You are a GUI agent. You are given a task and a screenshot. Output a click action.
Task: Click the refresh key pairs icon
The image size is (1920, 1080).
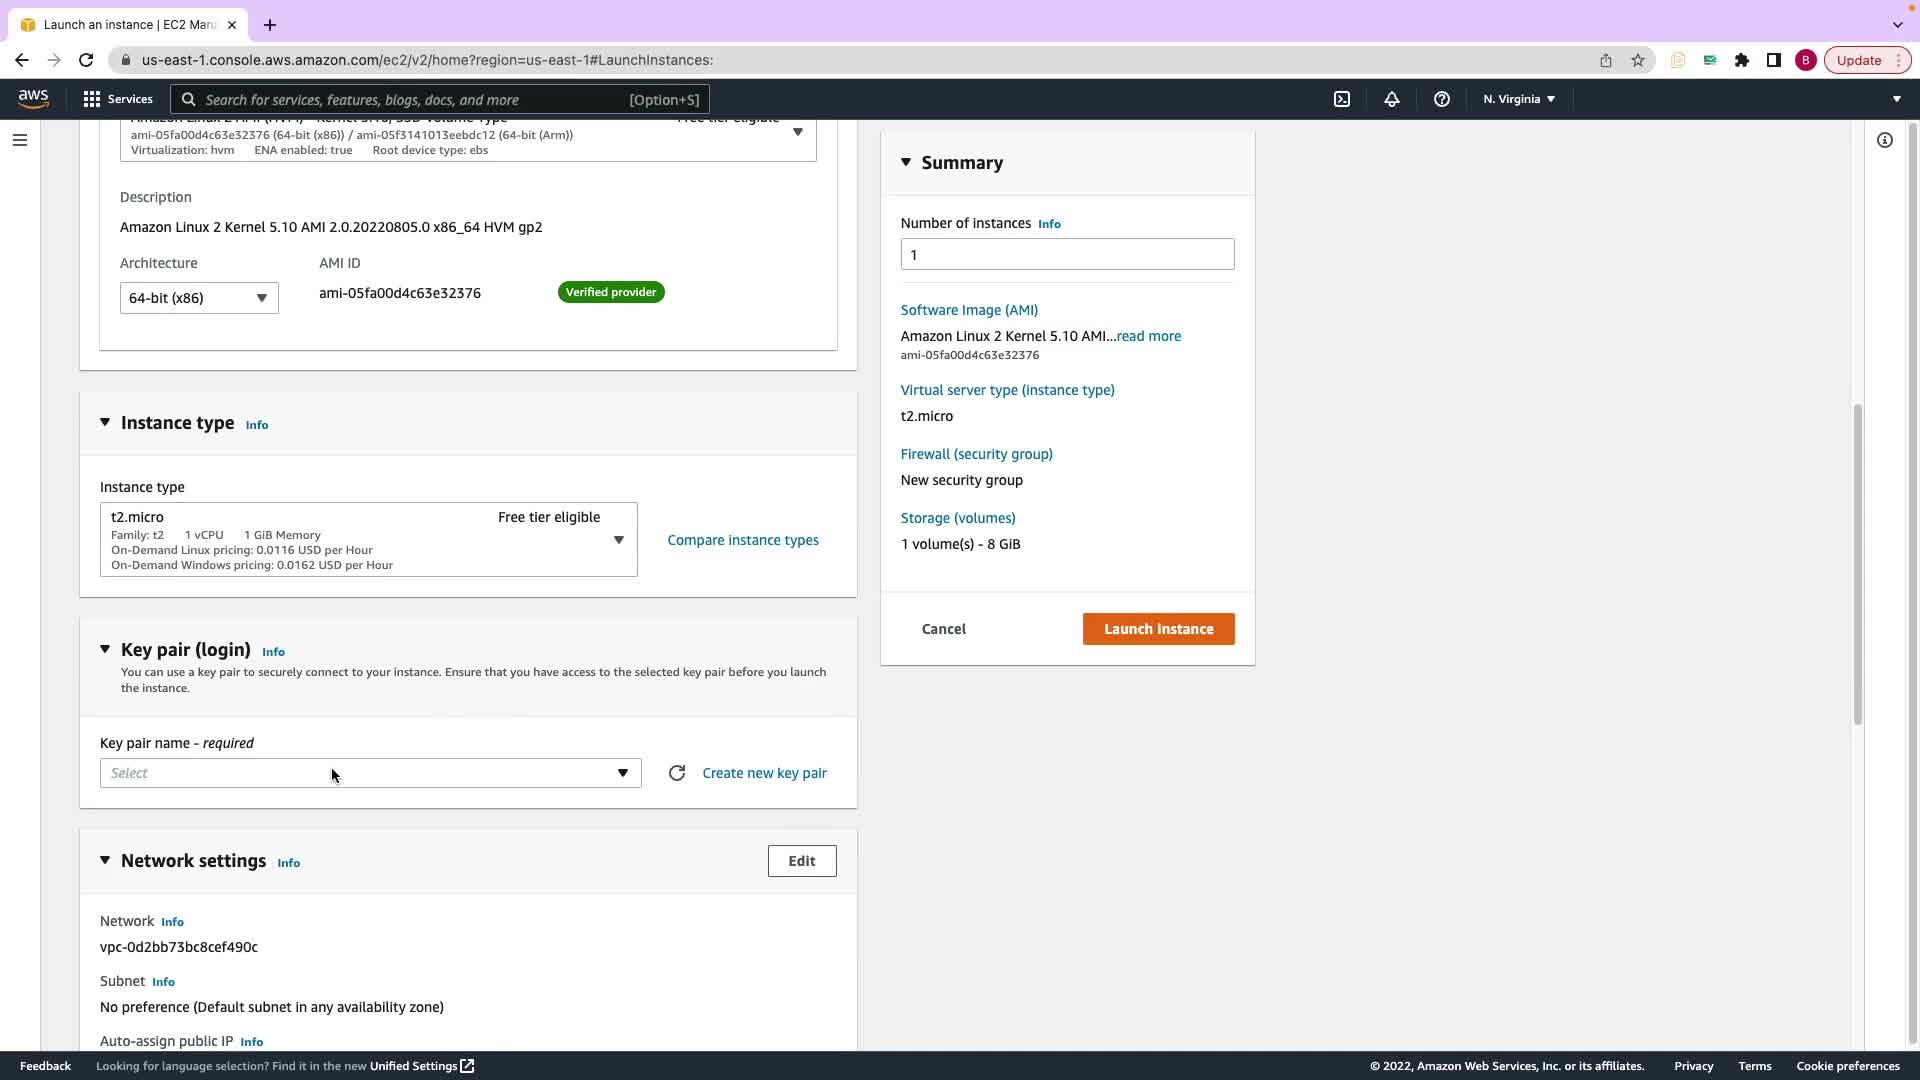point(677,773)
